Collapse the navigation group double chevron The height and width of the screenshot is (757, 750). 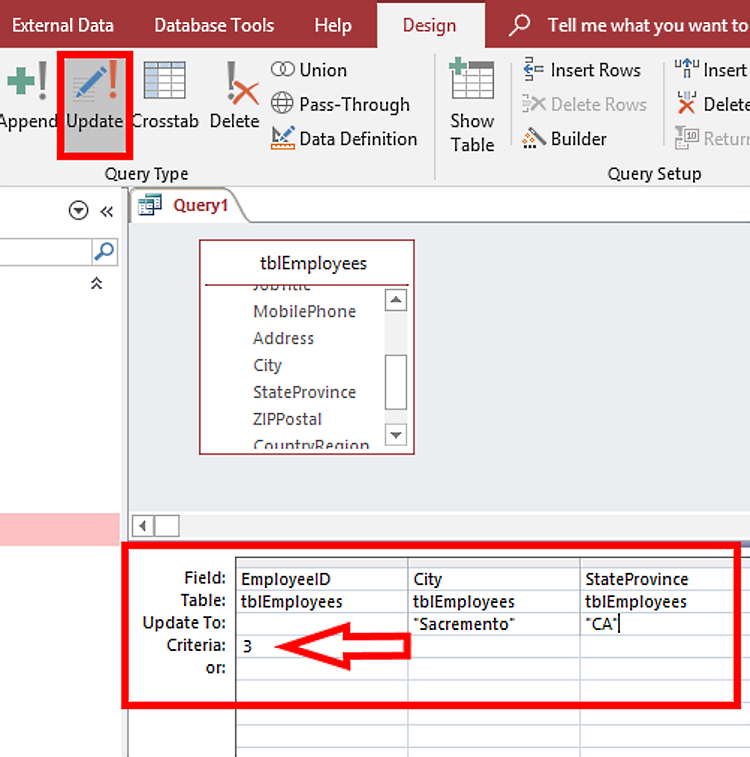coord(97,283)
